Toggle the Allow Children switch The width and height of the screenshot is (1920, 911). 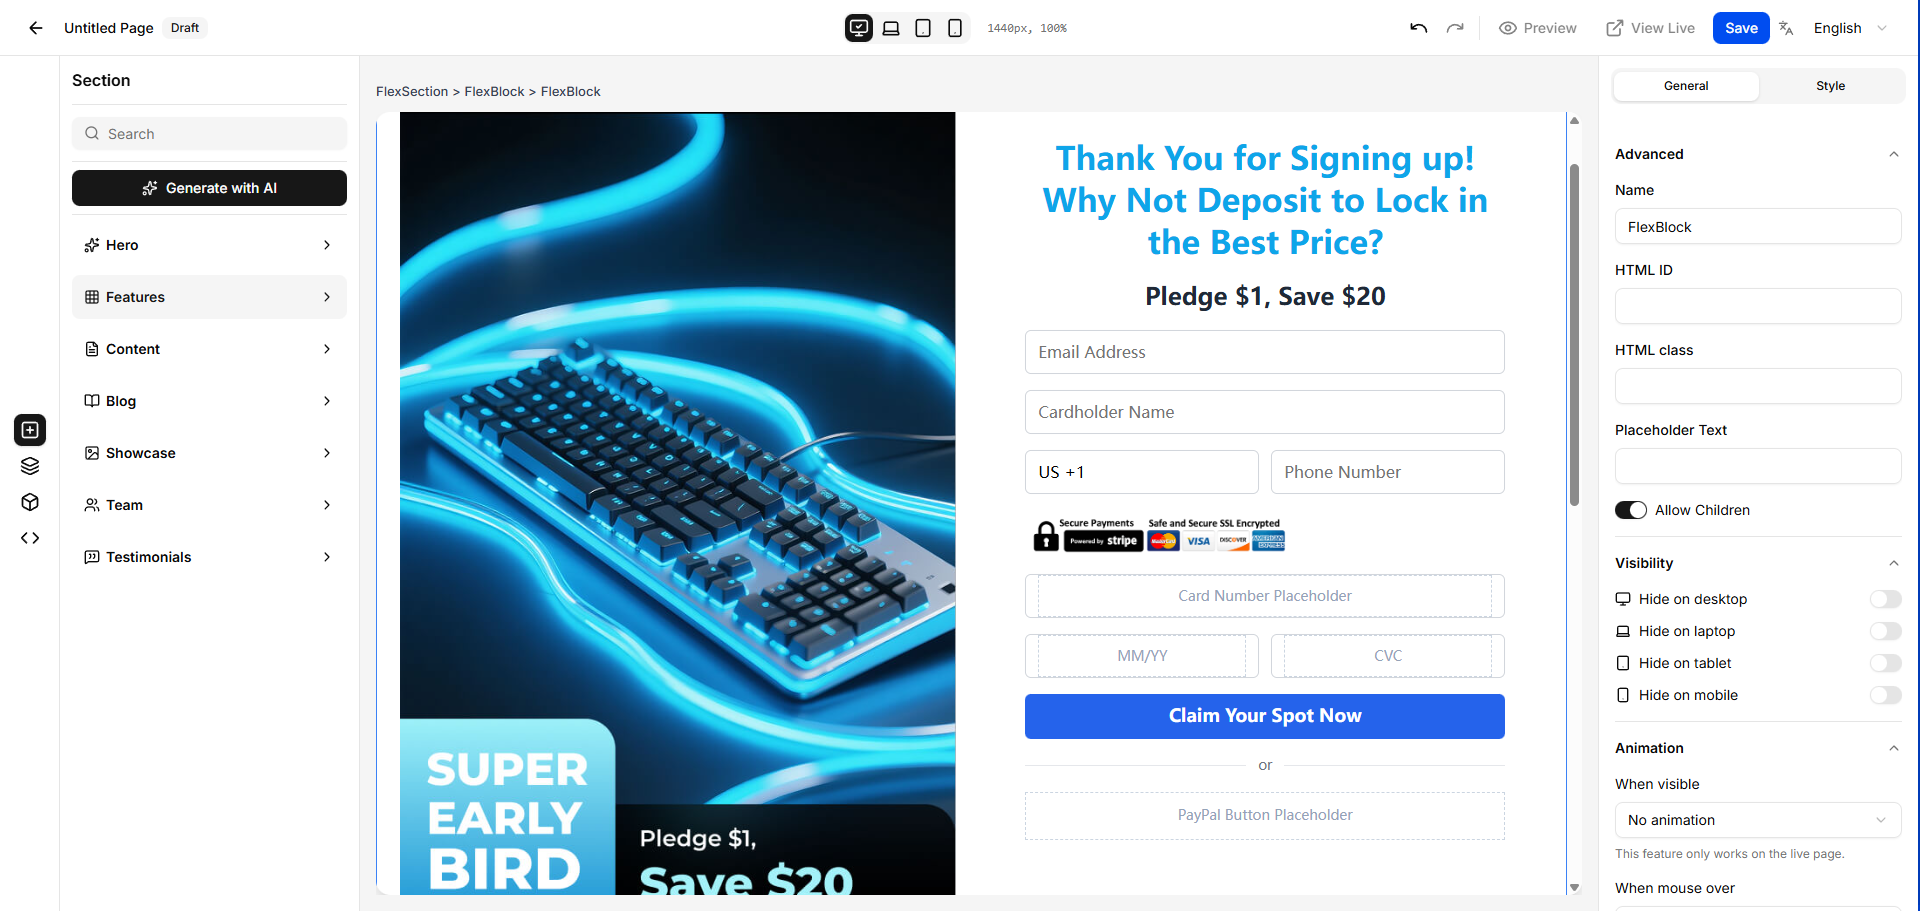(x=1631, y=510)
